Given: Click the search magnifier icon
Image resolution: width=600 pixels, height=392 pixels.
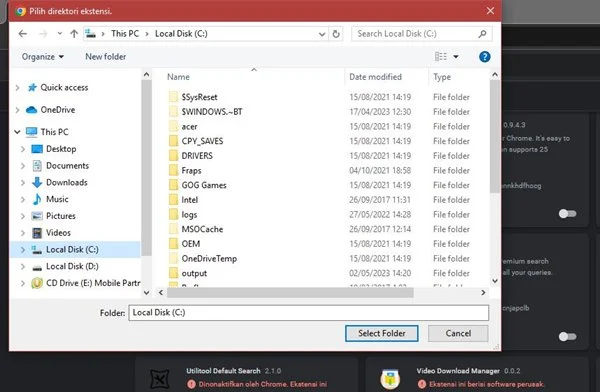Looking at the screenshot, I should 483,34.
